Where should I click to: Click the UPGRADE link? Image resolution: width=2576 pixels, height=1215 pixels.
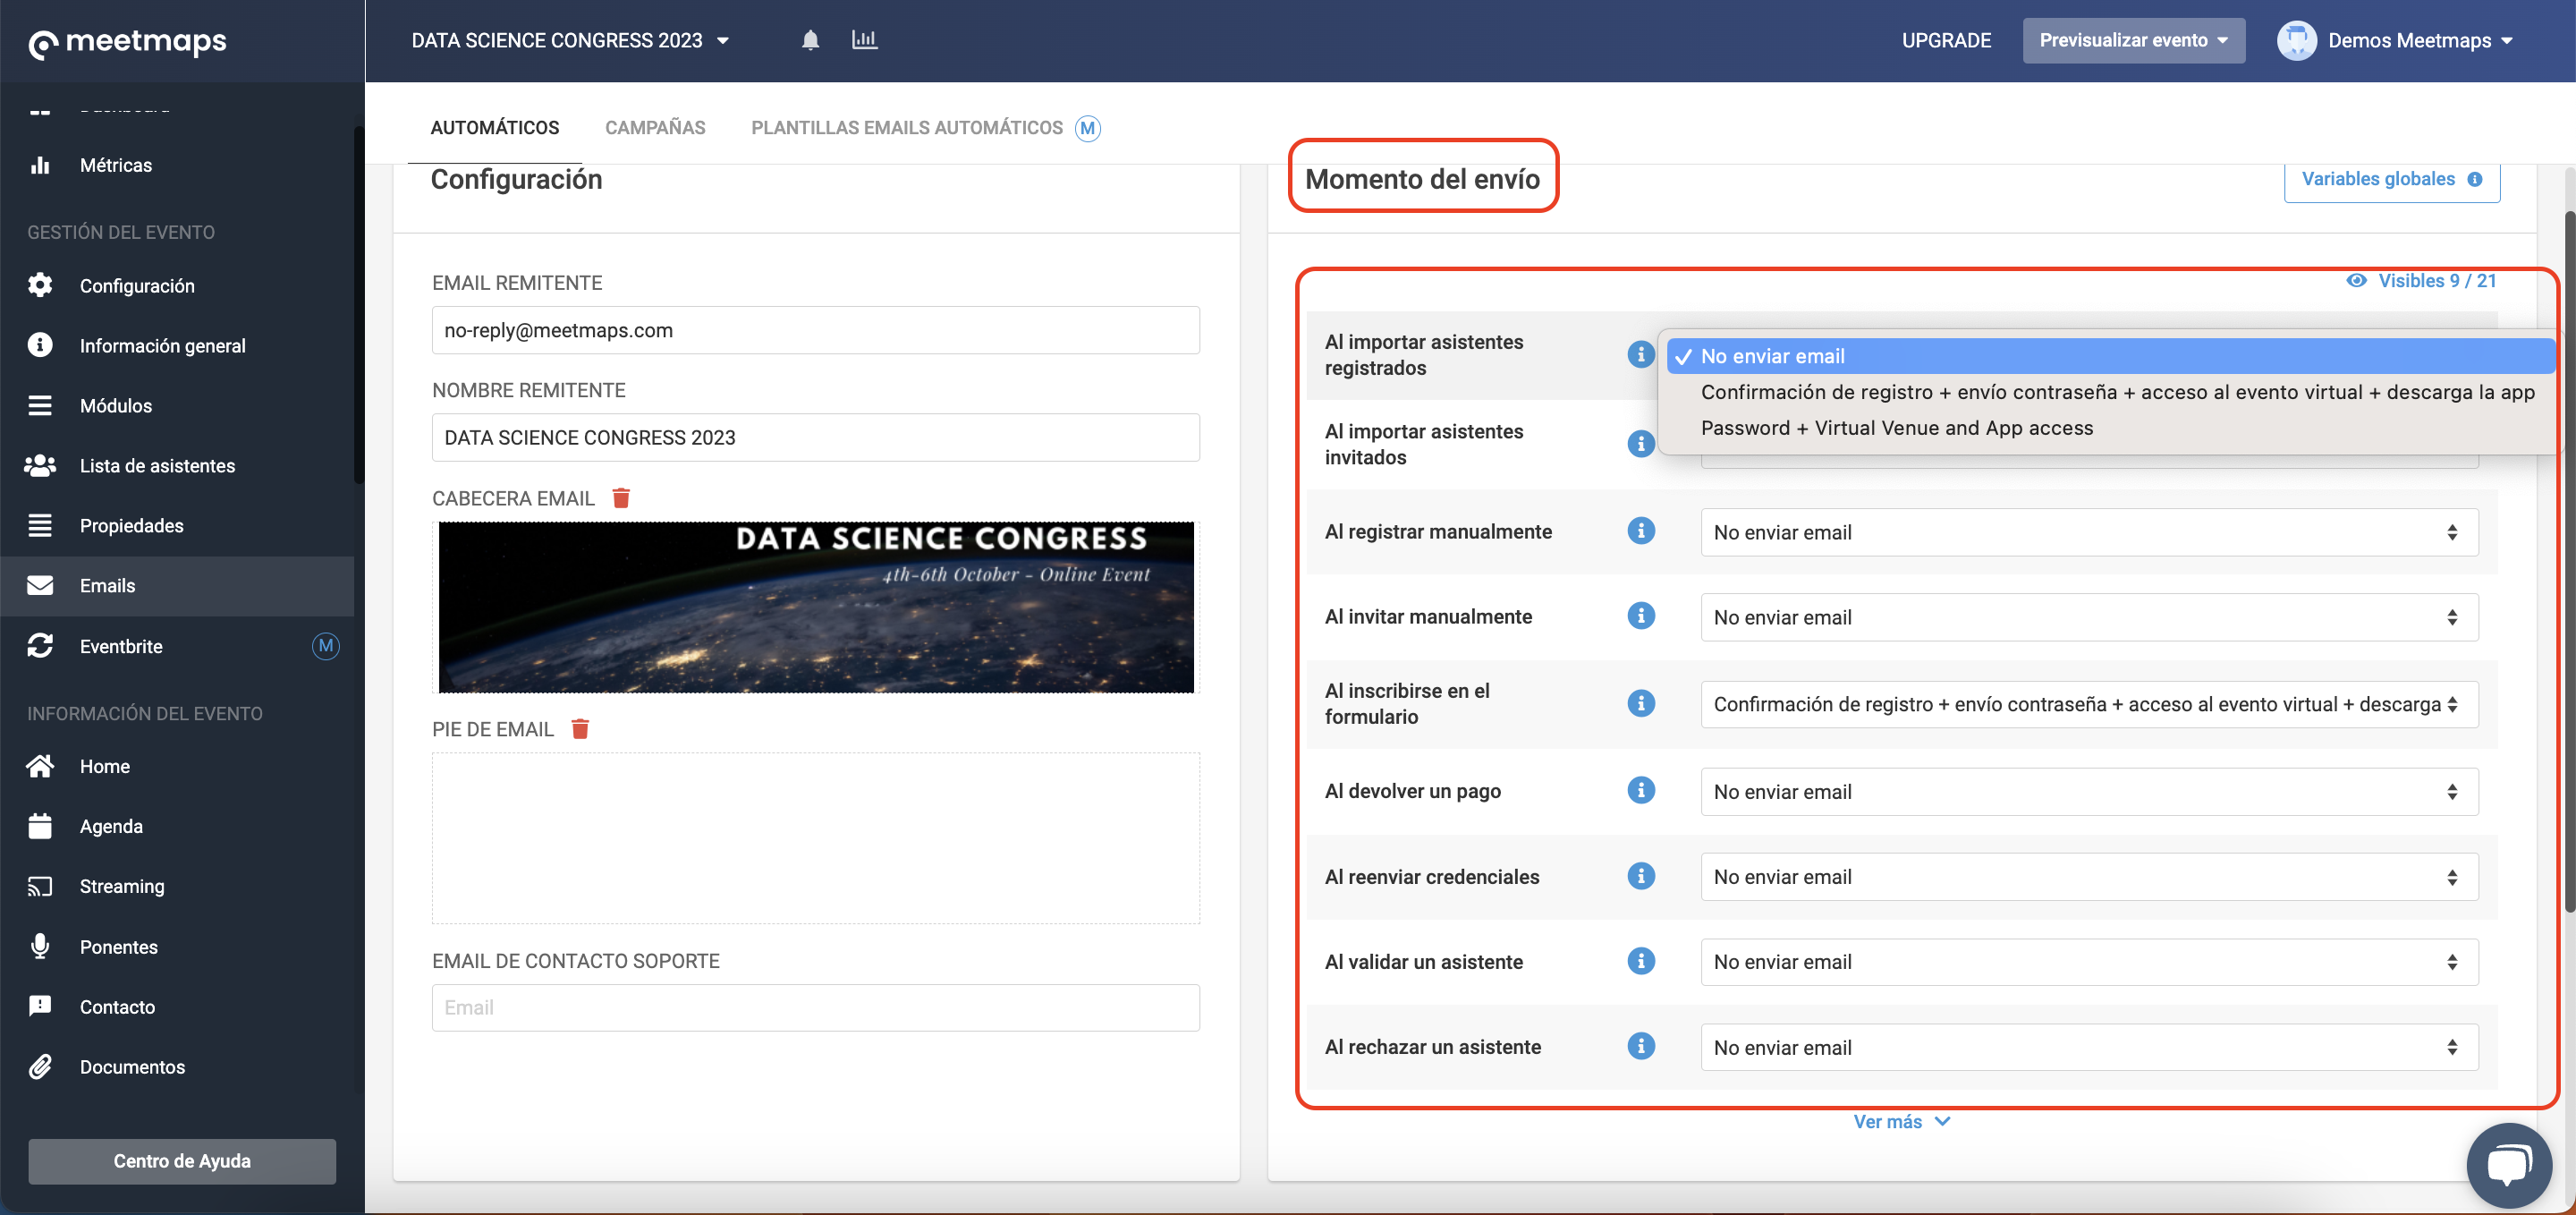point(1946,40)
